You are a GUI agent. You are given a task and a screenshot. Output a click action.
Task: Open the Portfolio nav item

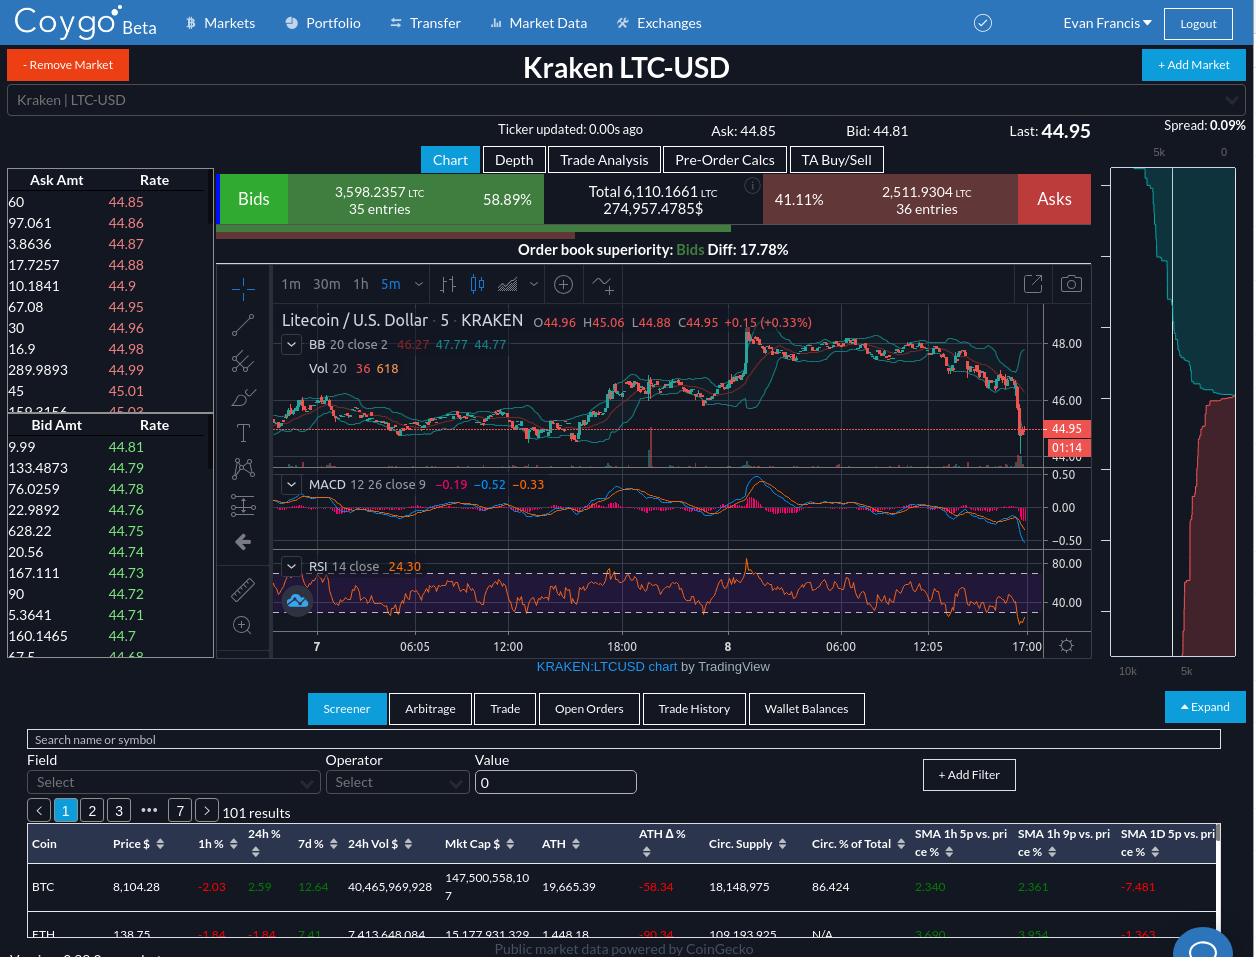(322, 23)
